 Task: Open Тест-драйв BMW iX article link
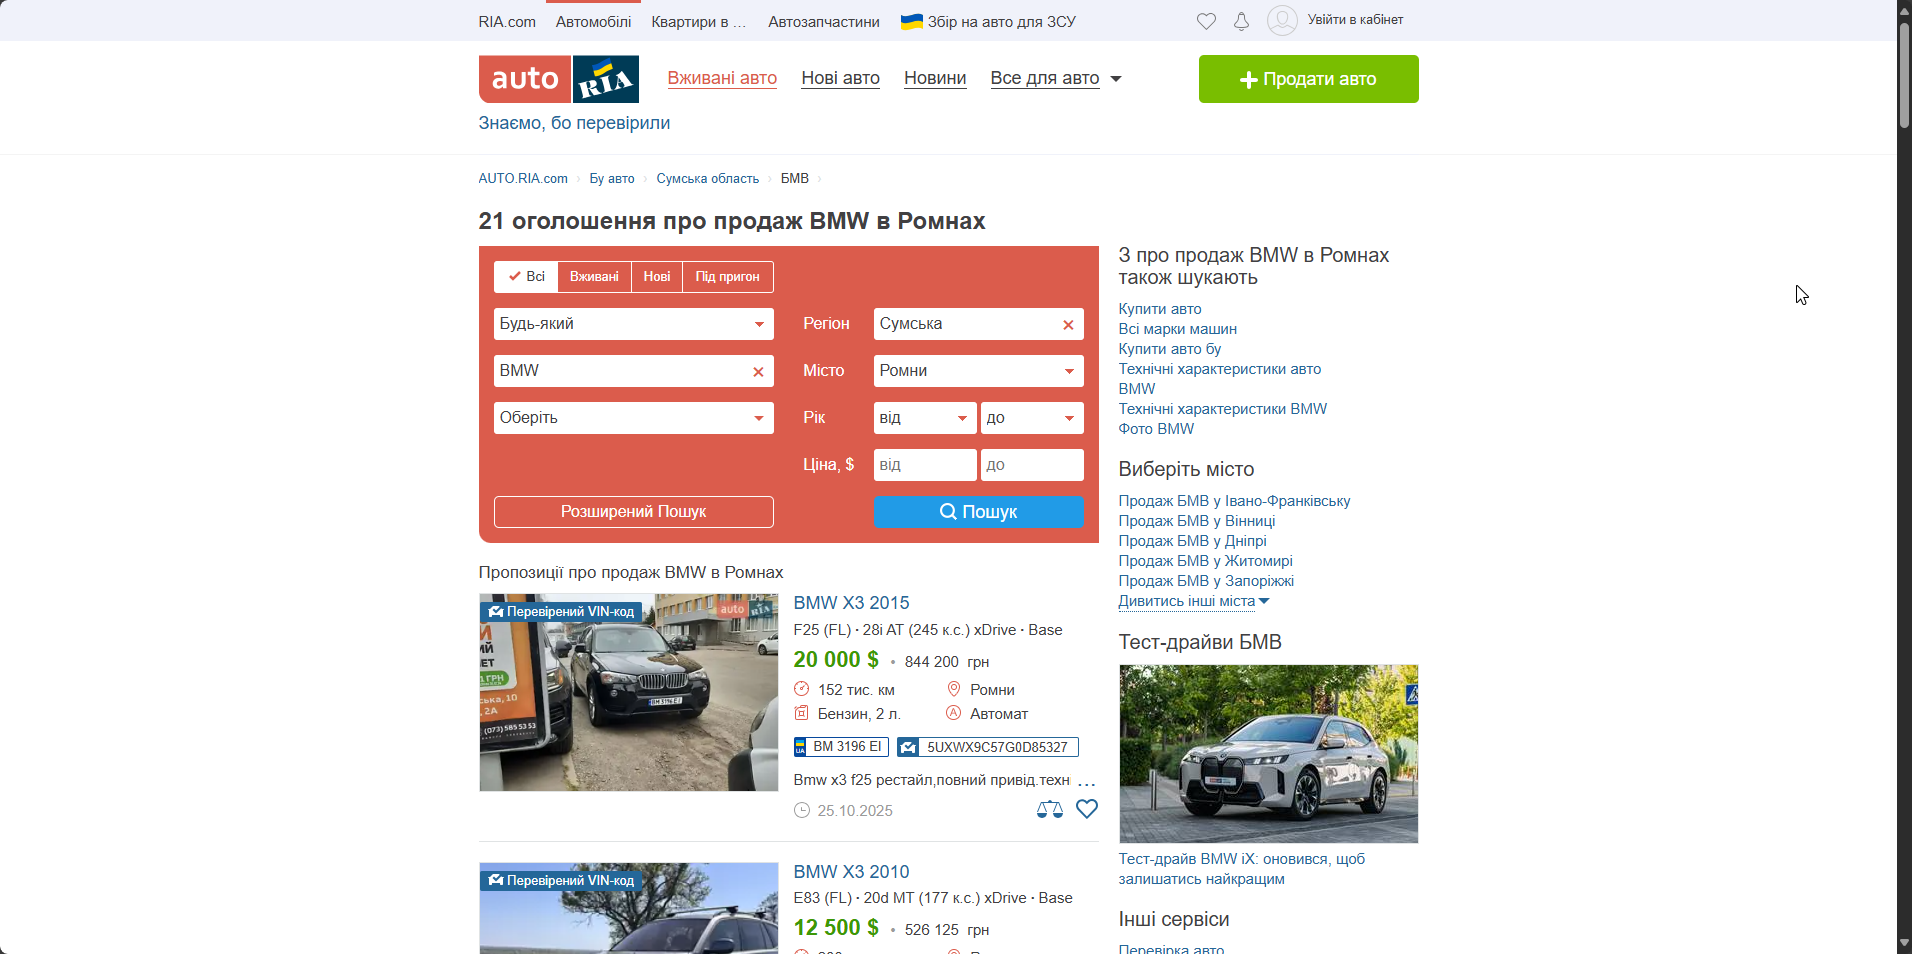[x=1241, y=869]
